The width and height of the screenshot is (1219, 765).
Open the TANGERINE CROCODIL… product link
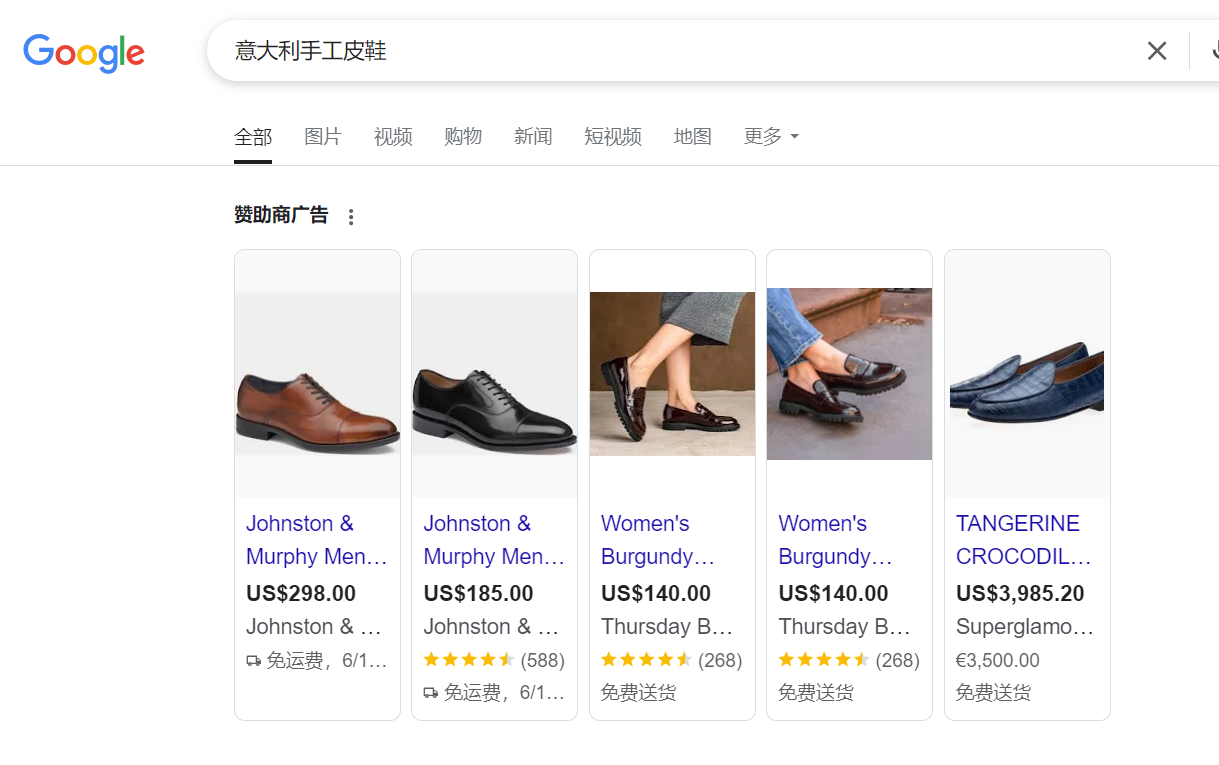(1024, 540)
